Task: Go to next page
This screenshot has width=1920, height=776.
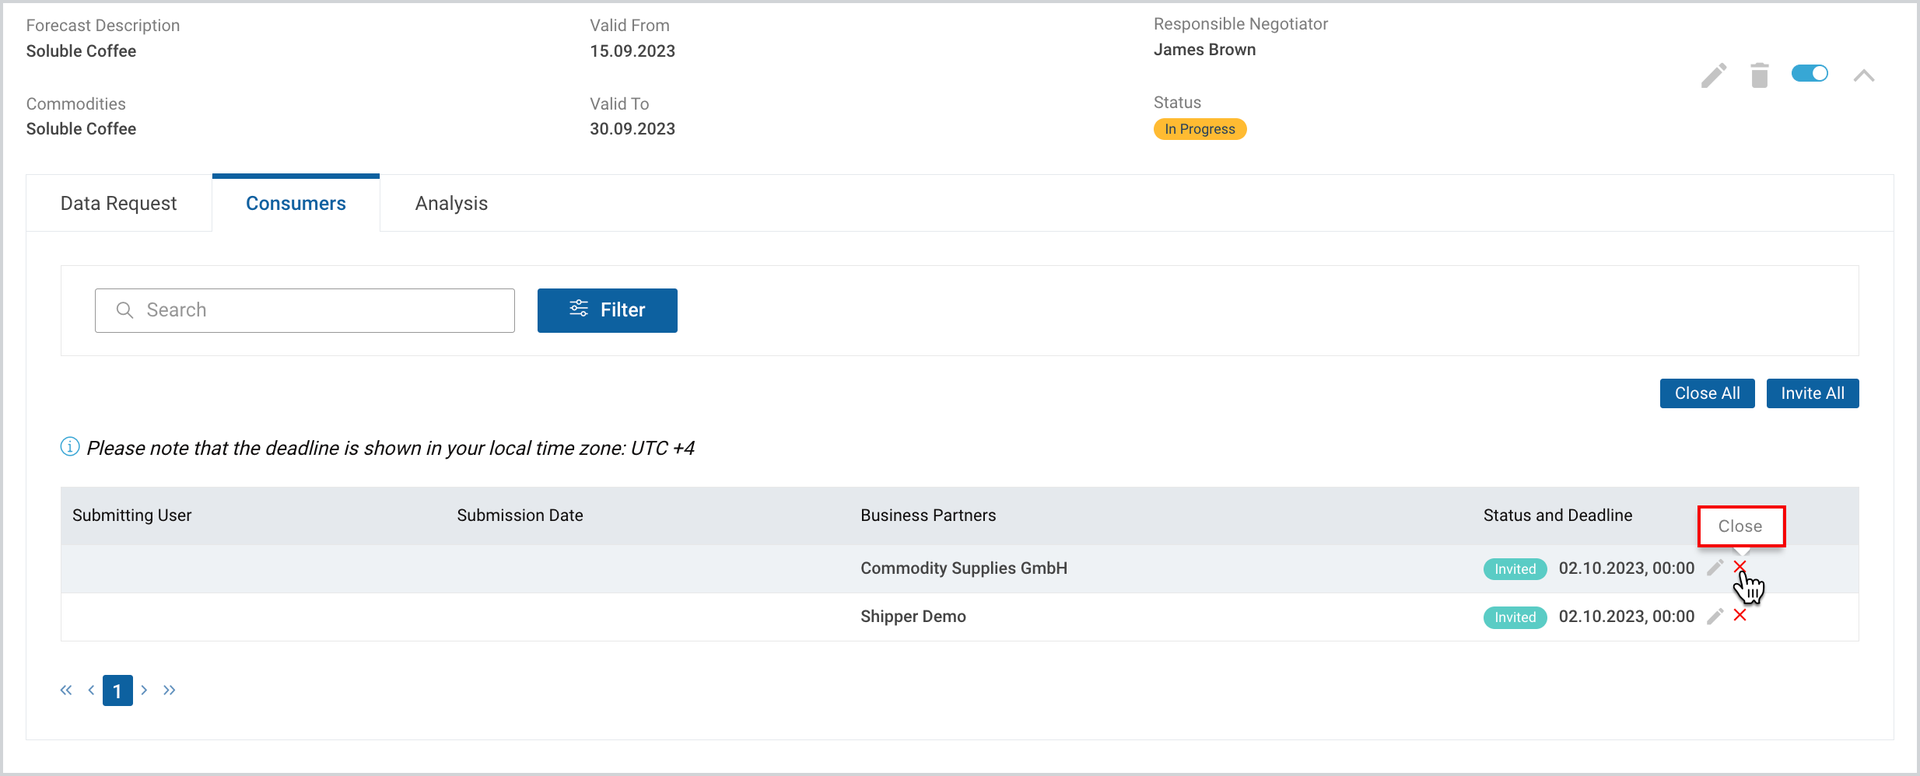Action: tap(144, 690)
